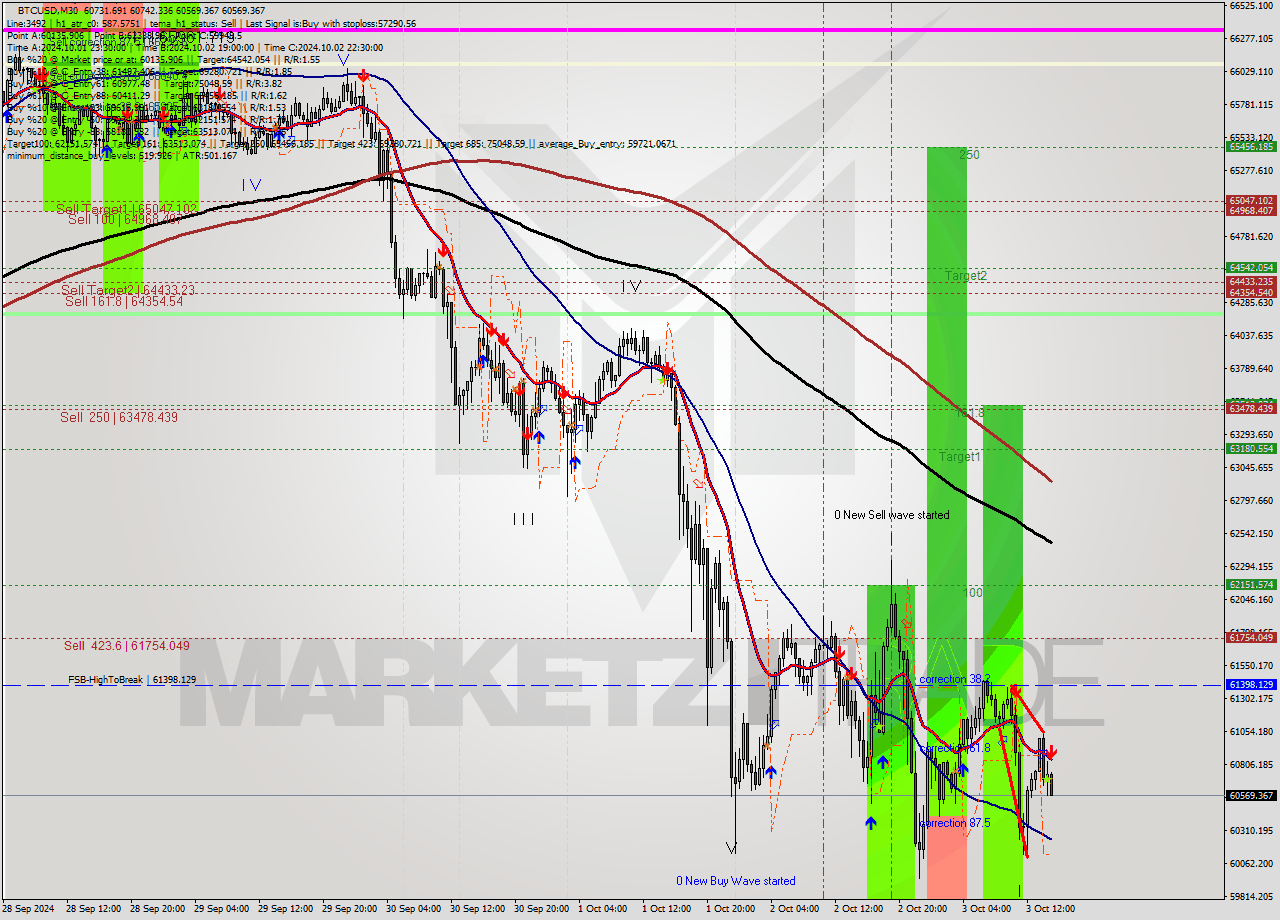Click the '0 New Buy Wave started' annotation

pyautogui.click(x=736, y=881)
